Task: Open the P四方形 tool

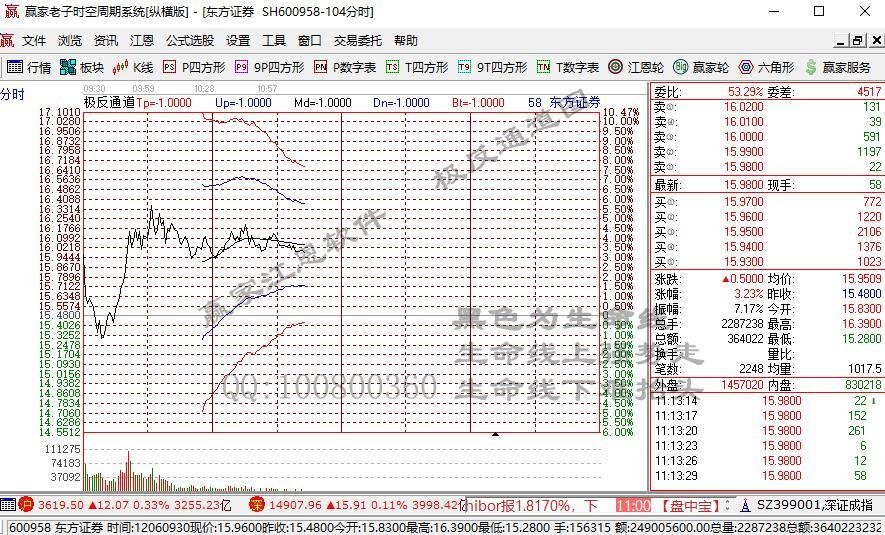Action: [x=194, y=68]
